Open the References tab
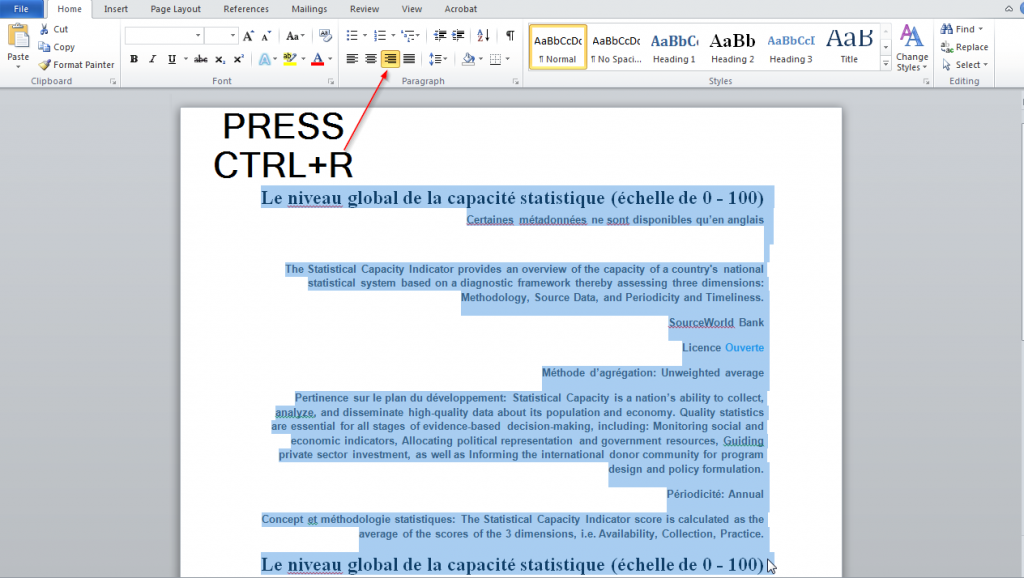The height and width of the screenshot is (578, 1024). pyautogui.click(x=246, y=9)
